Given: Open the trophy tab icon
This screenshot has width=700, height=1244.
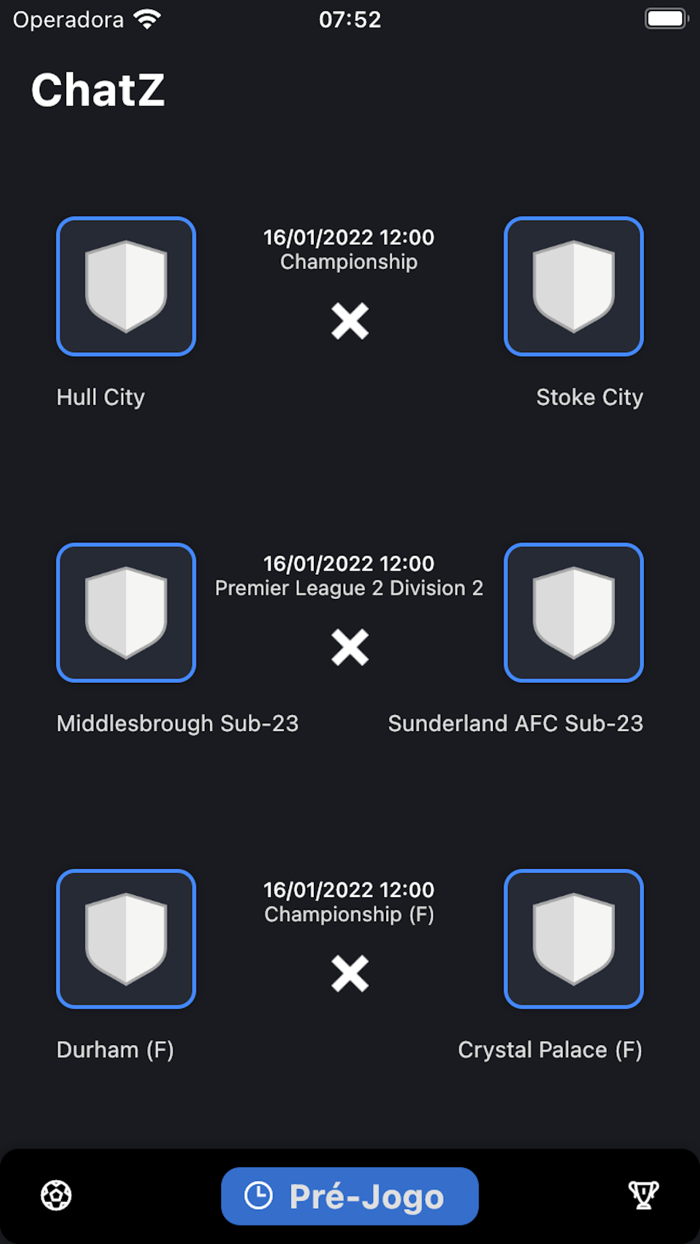Looking at the screenshot, I should coord(643,1195).
